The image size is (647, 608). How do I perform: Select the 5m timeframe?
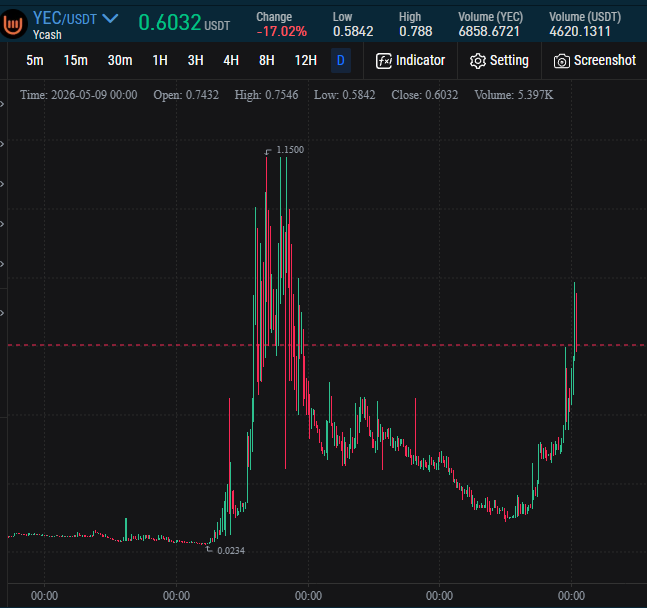click(35, 60)
